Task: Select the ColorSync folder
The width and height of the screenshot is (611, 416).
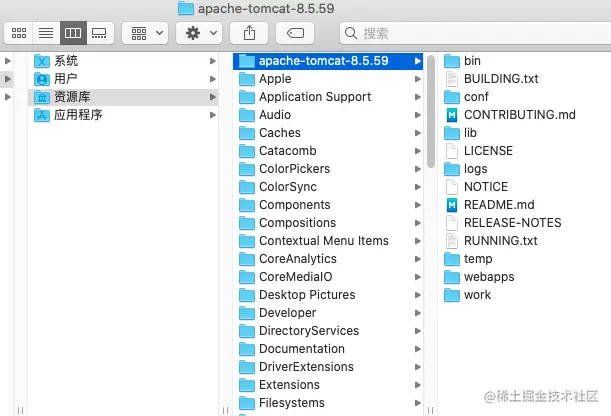Action: click(x=328, y=187)
